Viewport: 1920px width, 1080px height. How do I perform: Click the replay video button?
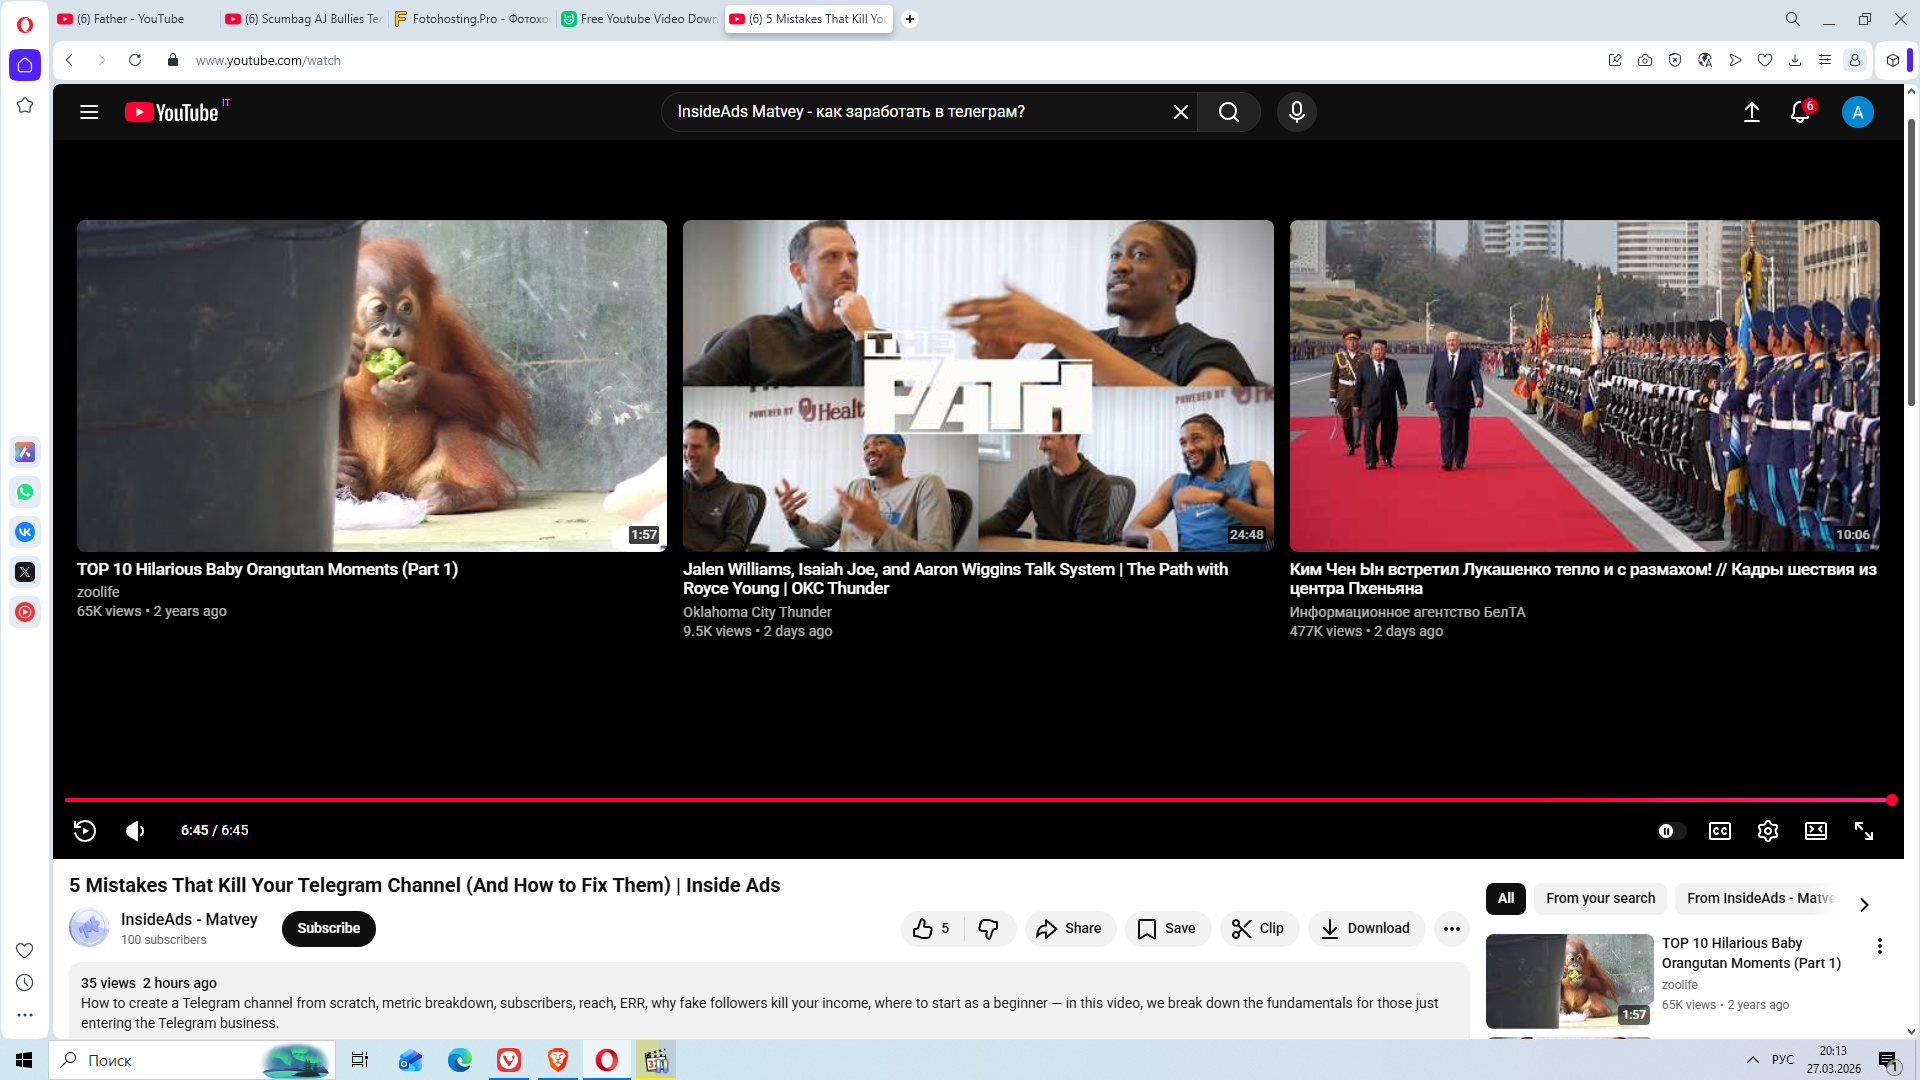85,831
